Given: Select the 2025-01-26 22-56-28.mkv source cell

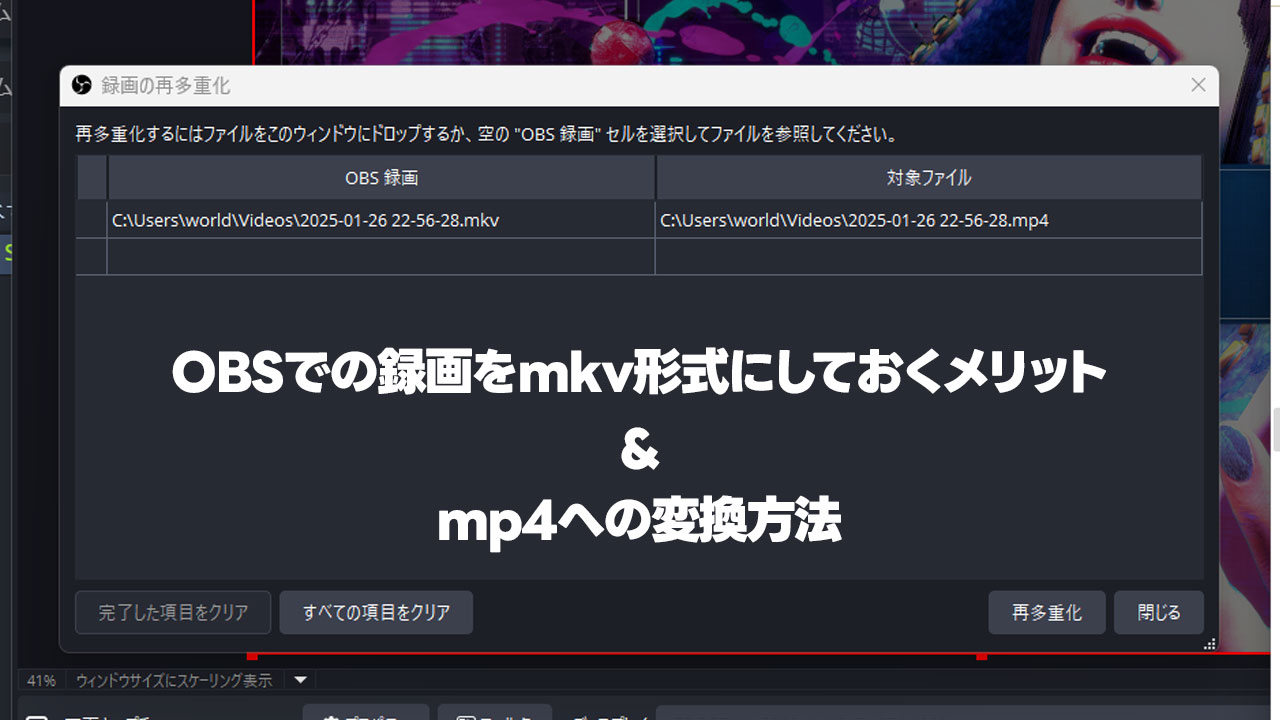Looking at the screenshot, I should click(x=381, y=220).
